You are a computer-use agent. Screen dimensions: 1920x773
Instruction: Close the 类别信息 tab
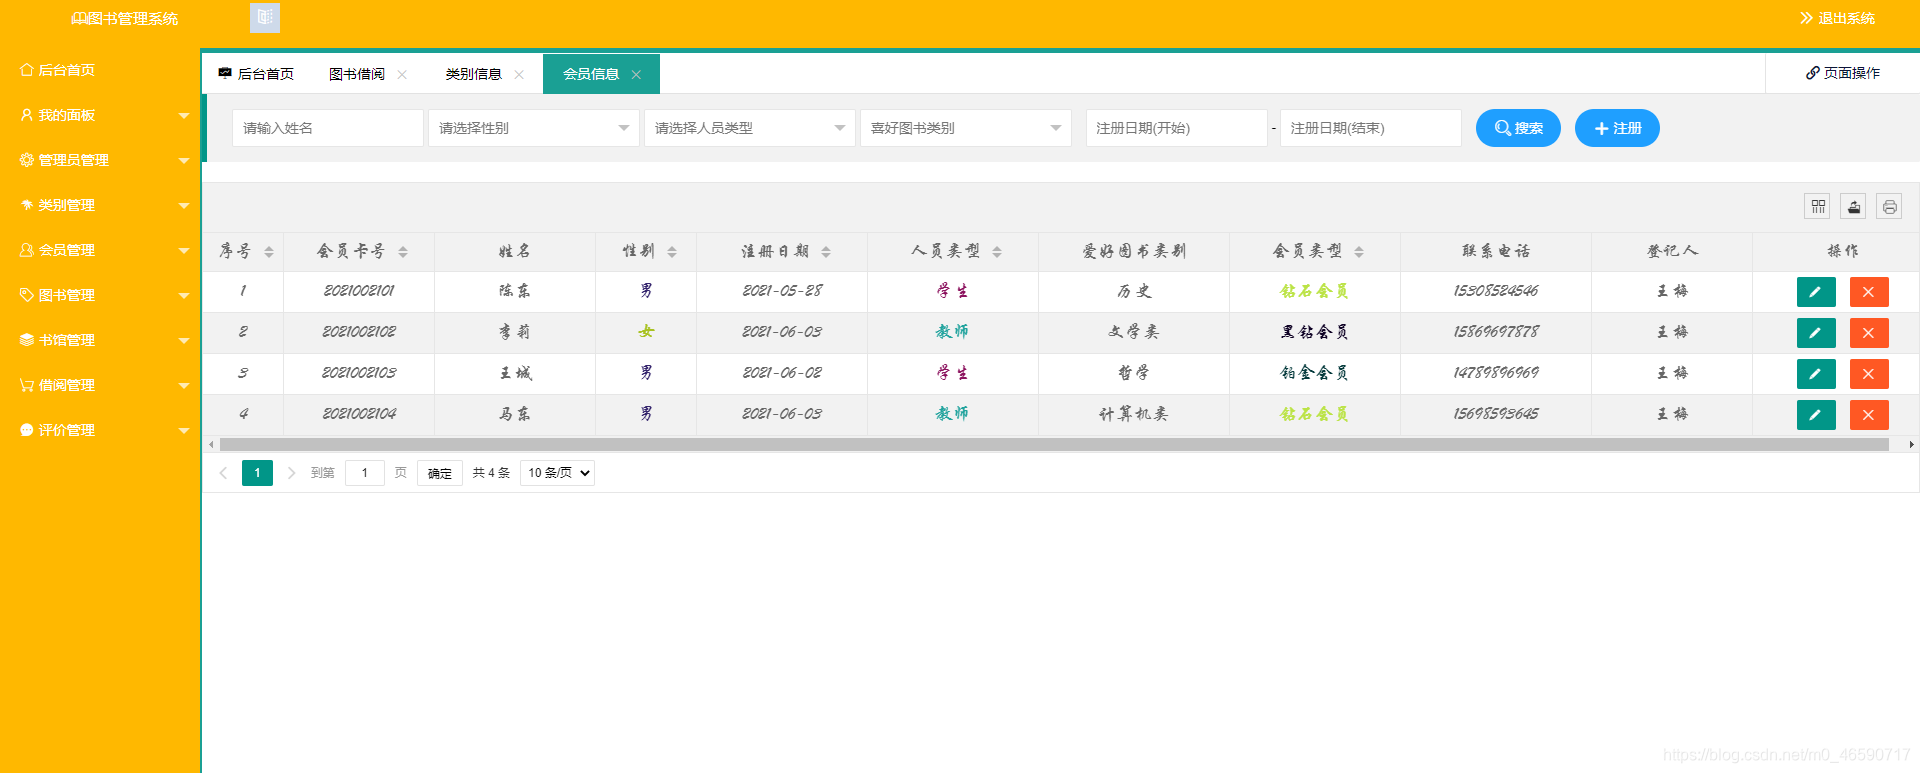tap(519, 74)
